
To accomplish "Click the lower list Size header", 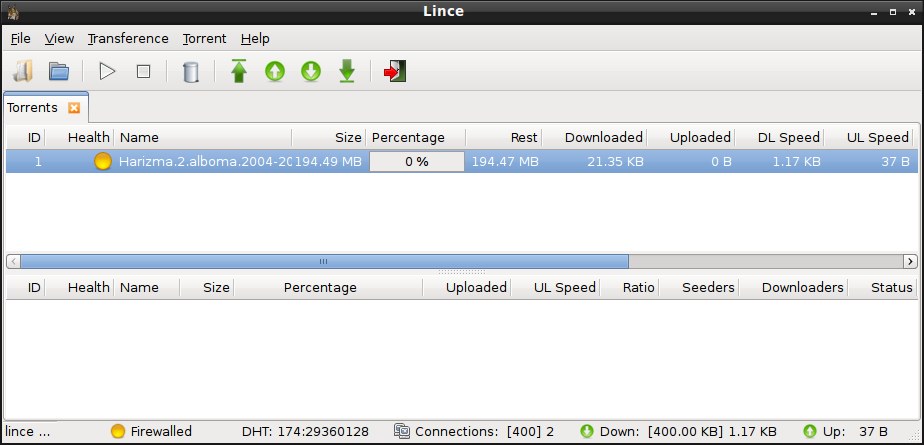I will [207, 288].
